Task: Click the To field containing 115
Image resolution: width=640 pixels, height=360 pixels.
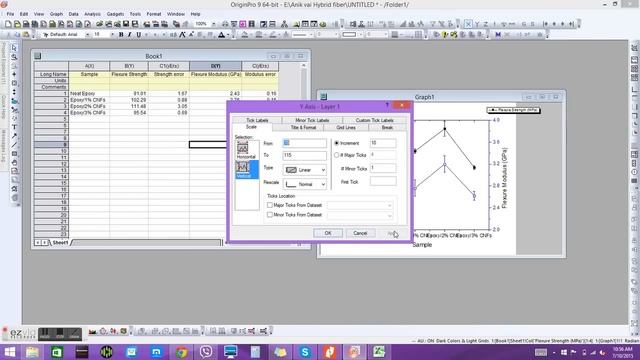Action: point(305,155)
